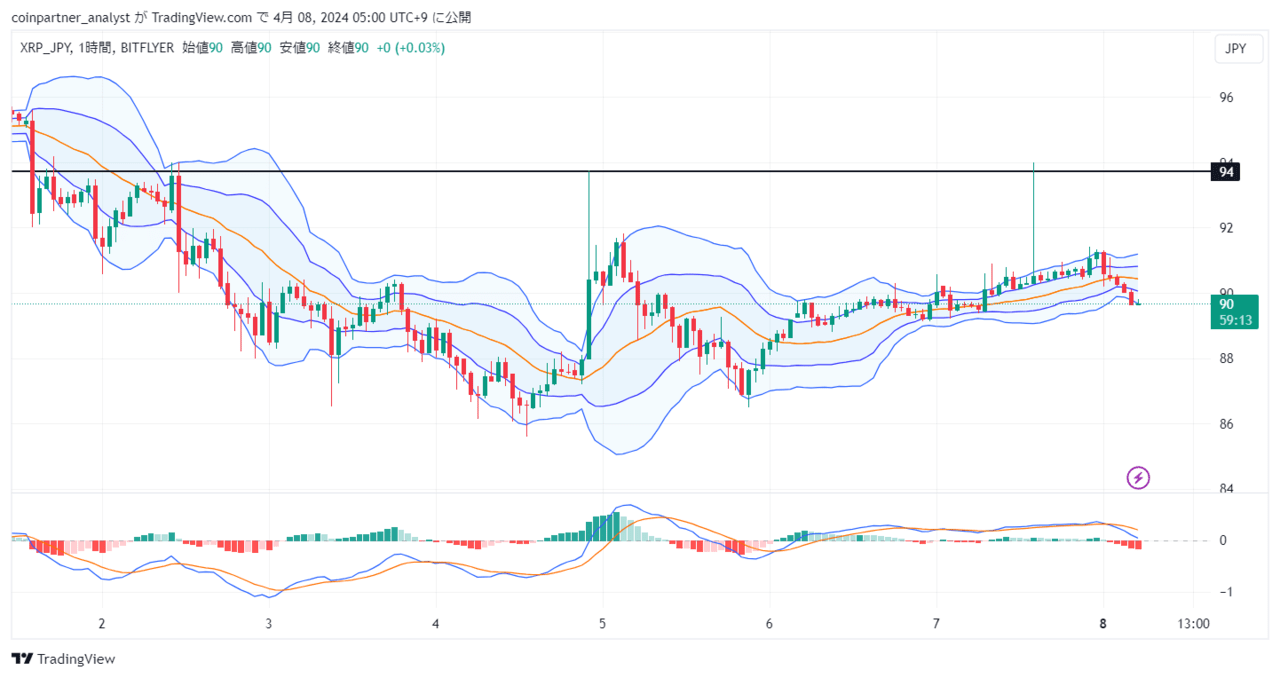Click date marker 8 on the time axis
This screenshot has height=678, width=1280.
[x=1103, y=623]
